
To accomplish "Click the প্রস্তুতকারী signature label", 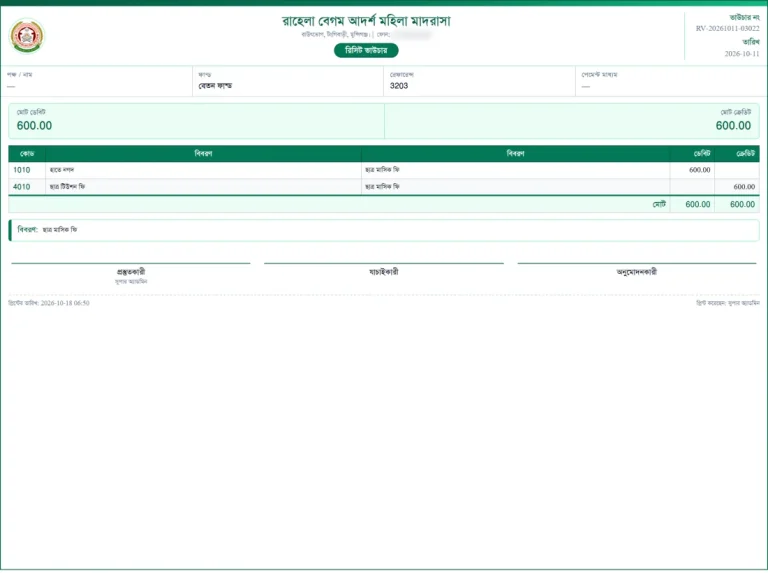I will tap(131, 272).
